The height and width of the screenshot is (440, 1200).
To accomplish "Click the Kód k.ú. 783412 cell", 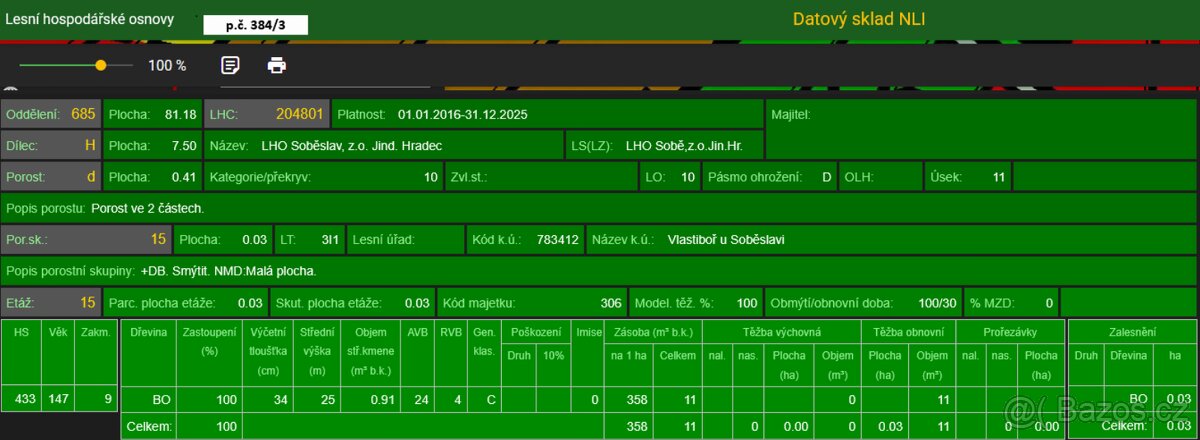I will [x=525, y=240].
